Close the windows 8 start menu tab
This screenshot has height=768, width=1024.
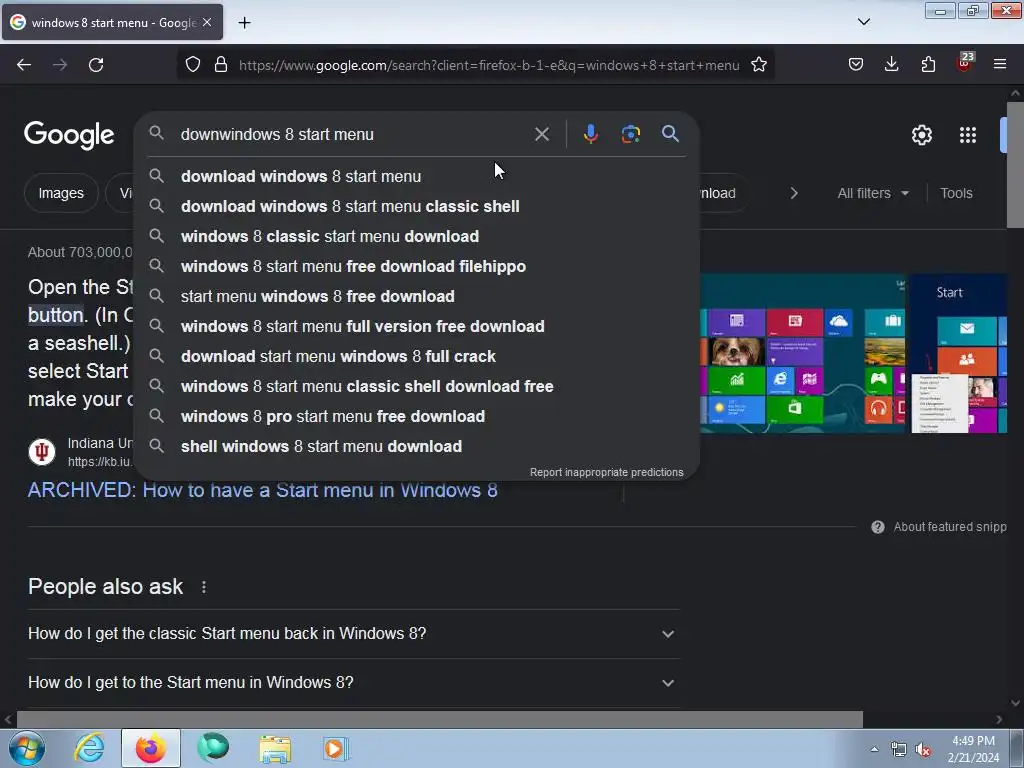click(207, 22)
